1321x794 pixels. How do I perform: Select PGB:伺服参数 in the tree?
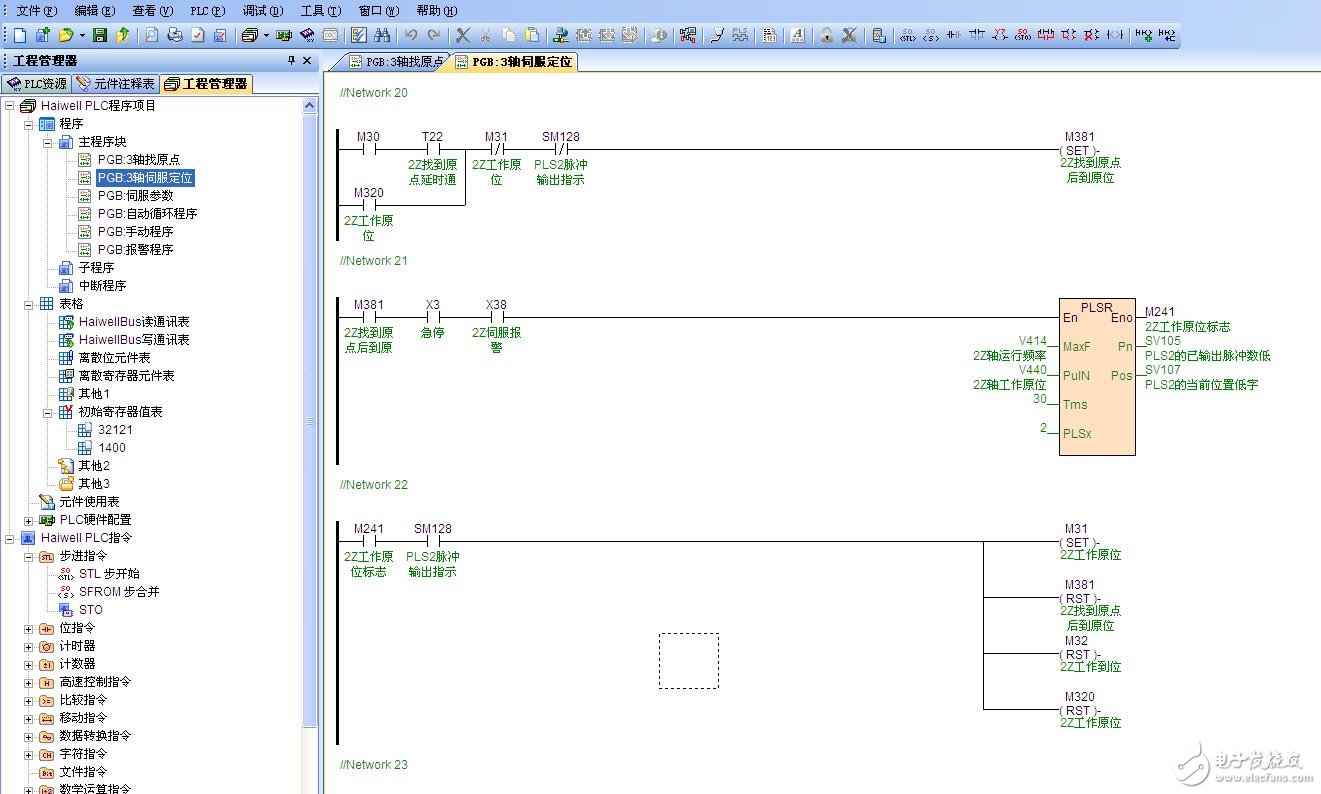(135, 196)
